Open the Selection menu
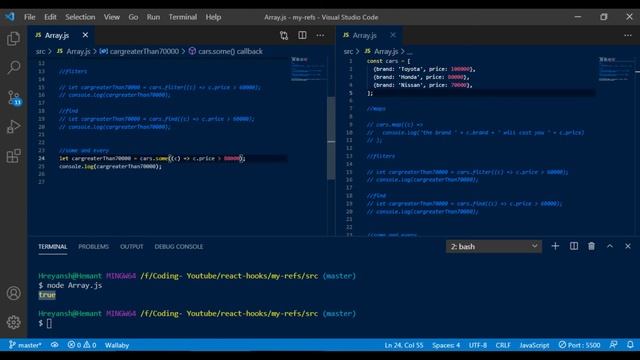This screenshot has width=640, height=360. (80, 17)
